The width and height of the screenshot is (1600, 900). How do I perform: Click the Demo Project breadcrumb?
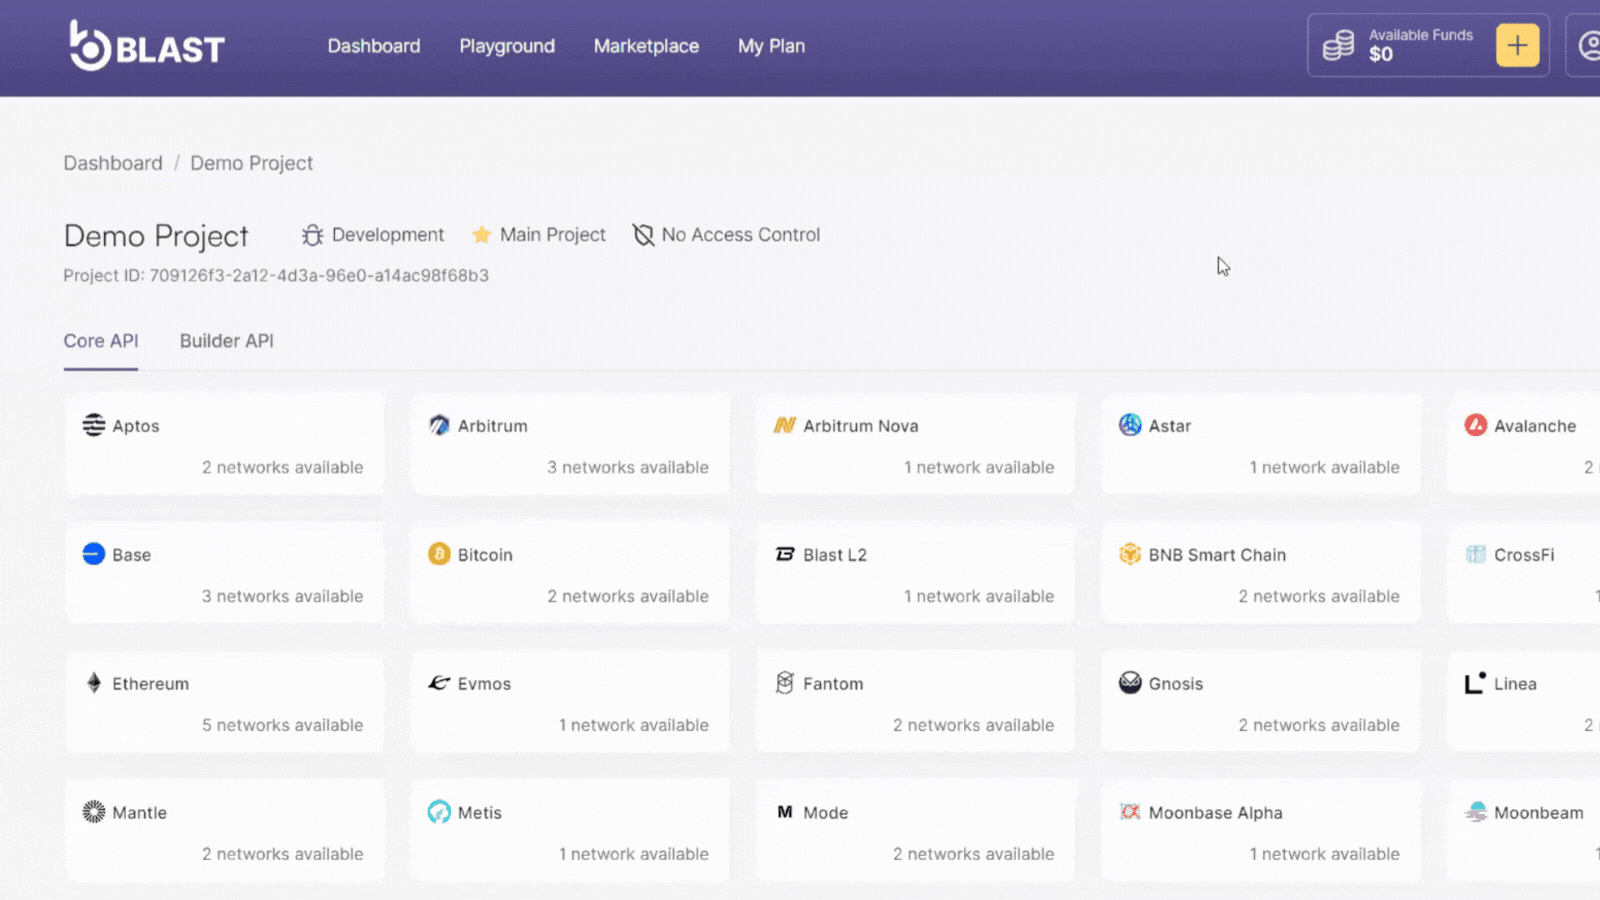pos(252,163)
